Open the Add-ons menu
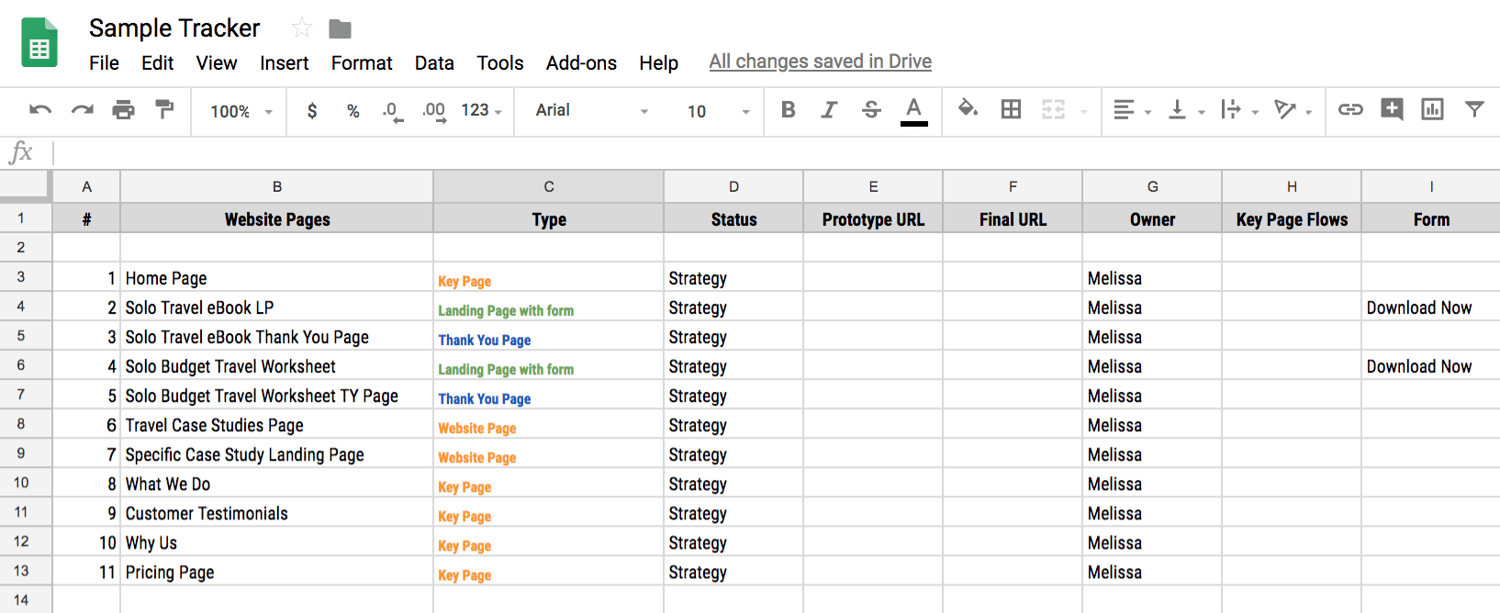Image resolution: width=1500 pixels, height=613 pixels. 581,62
